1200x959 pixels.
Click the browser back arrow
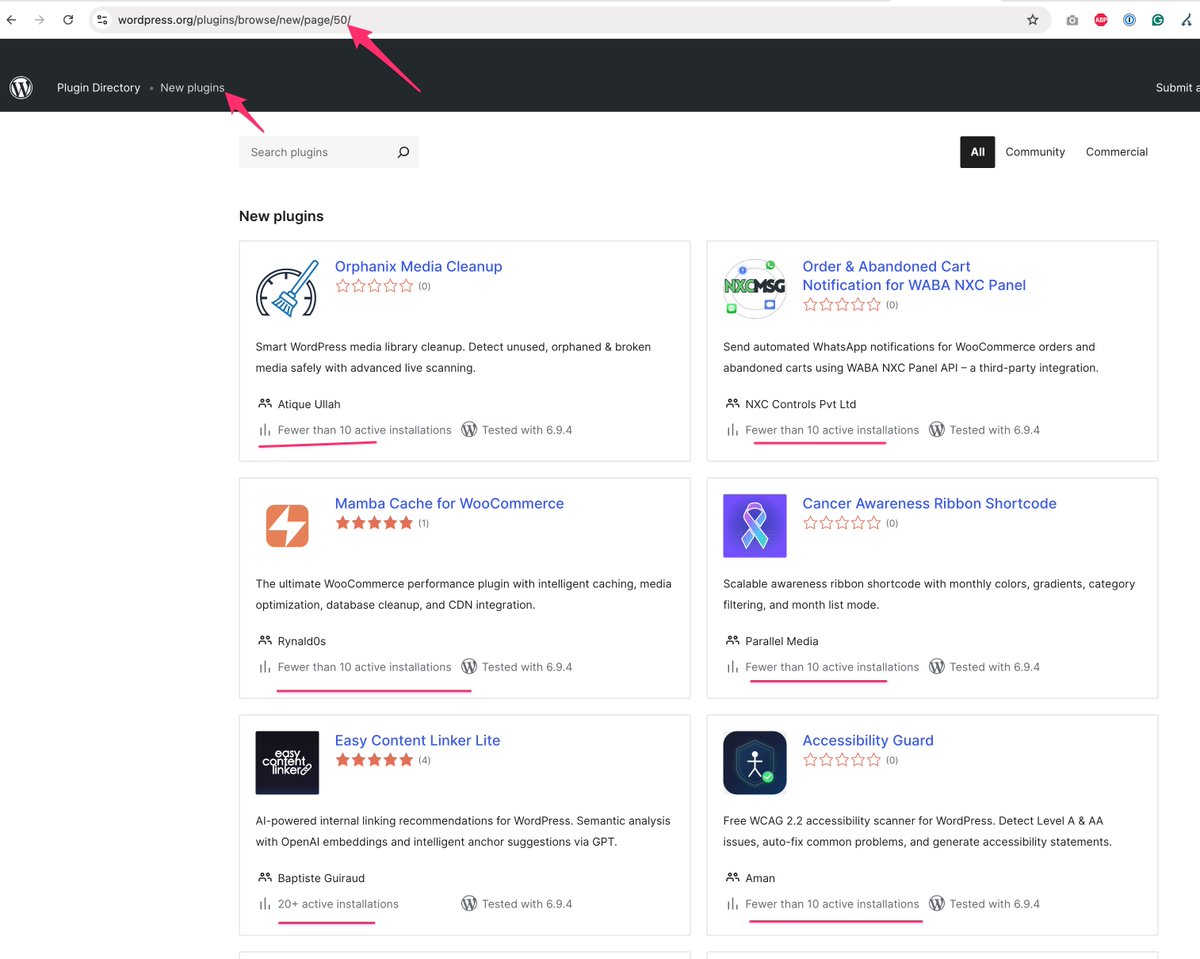[x=11, y=20]
